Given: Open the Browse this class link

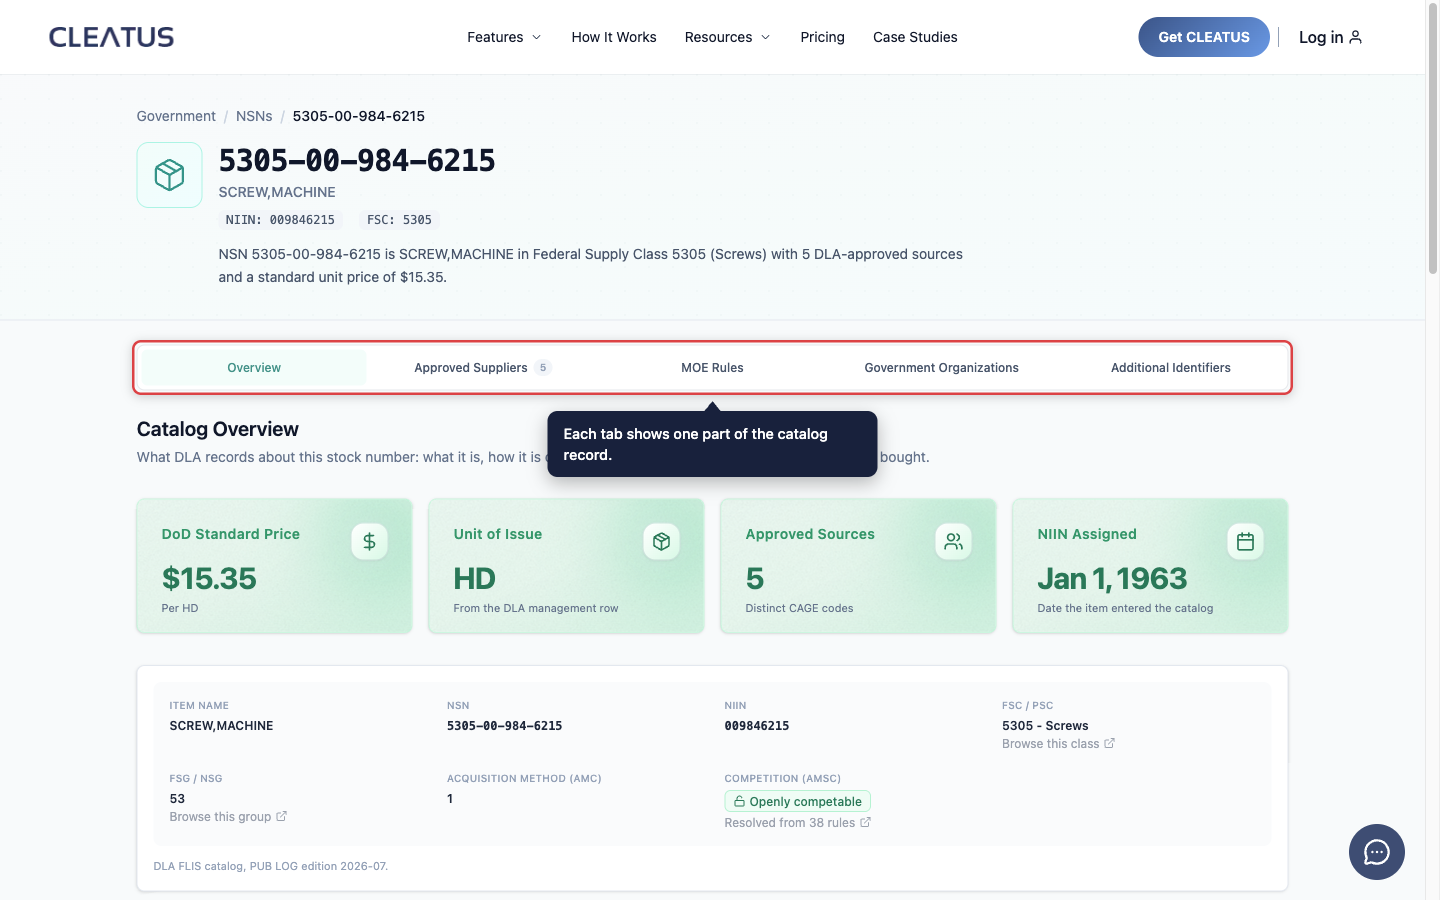Looking at the screenshot, I should (1058, 744).
